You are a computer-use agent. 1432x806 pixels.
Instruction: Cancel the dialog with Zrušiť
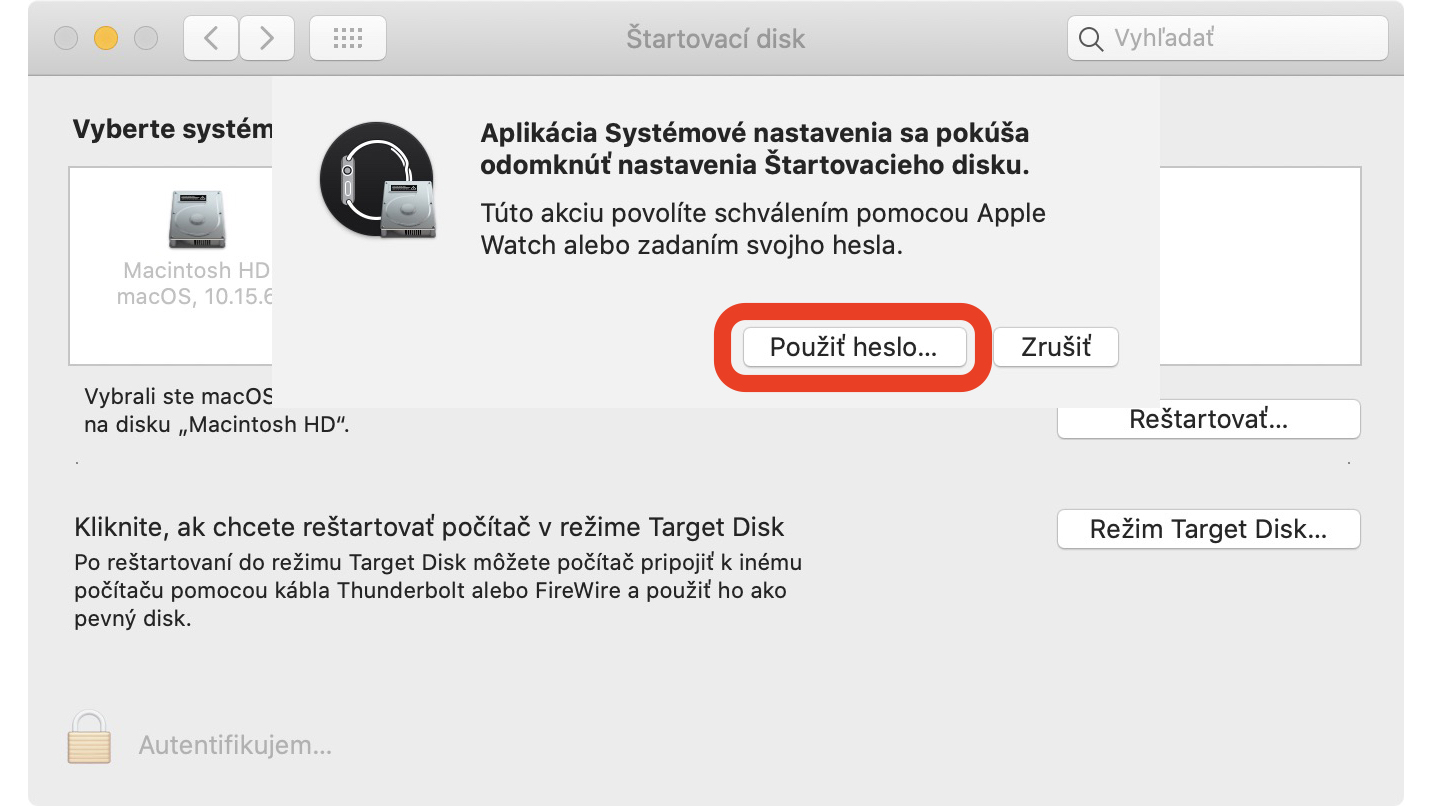1056,347
